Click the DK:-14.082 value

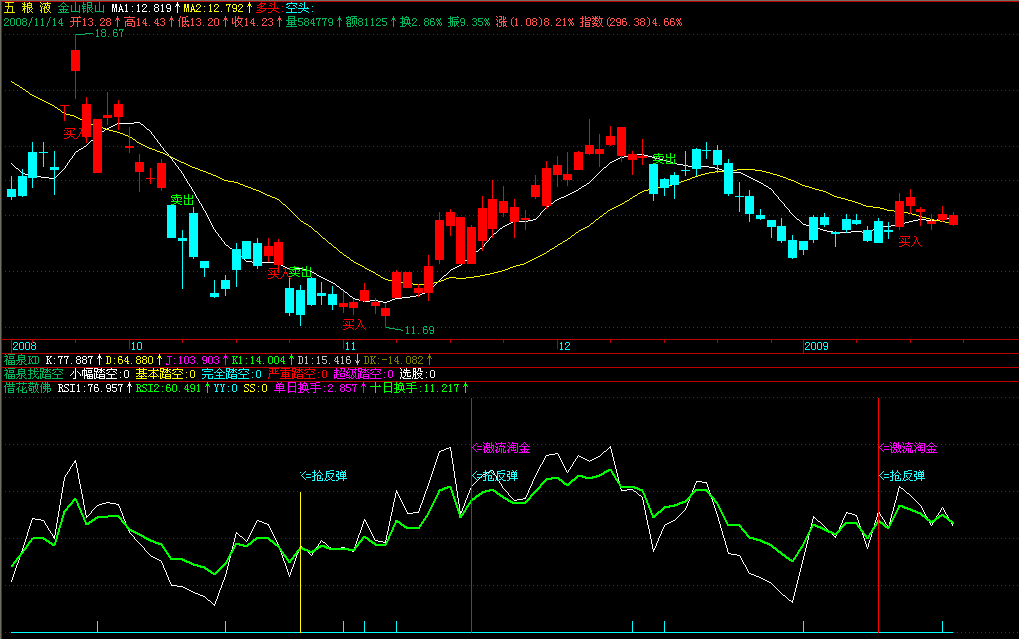394,360
